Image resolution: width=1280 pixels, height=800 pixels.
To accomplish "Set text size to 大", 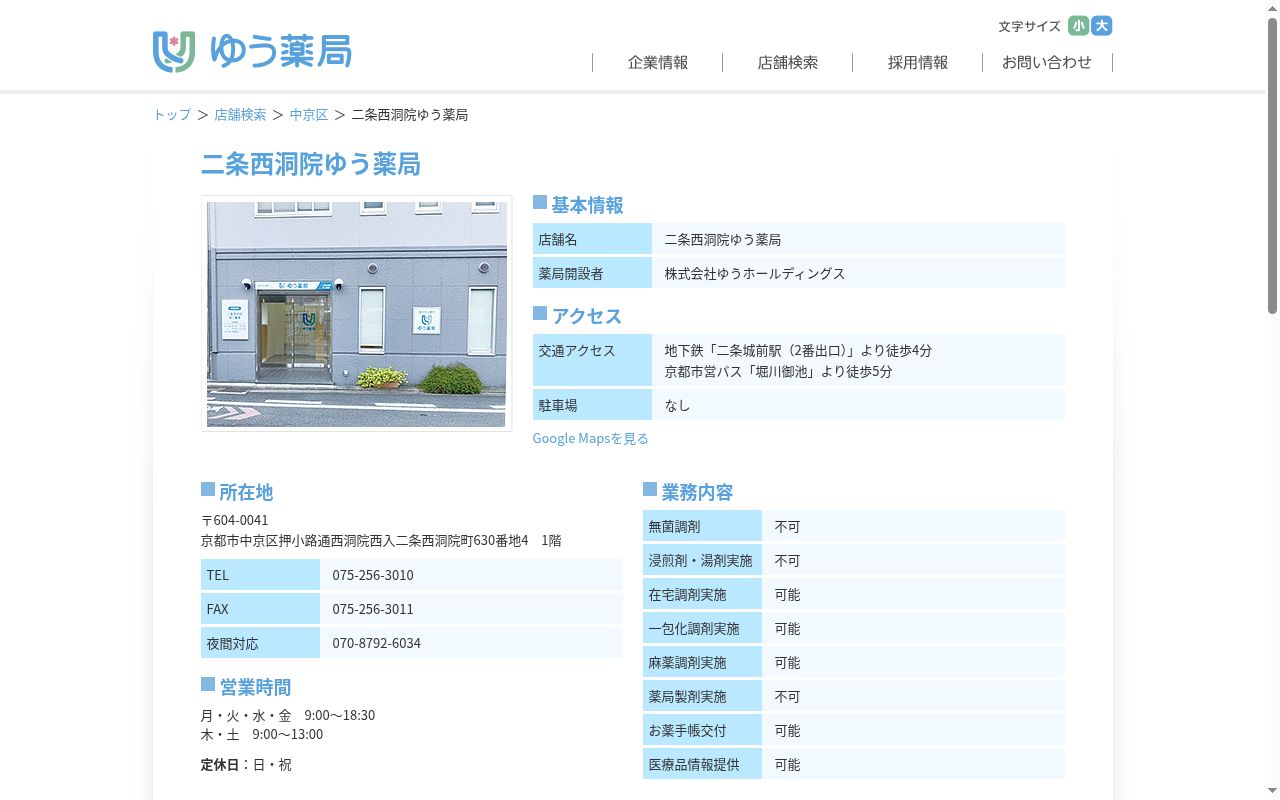I will 1102,26.
